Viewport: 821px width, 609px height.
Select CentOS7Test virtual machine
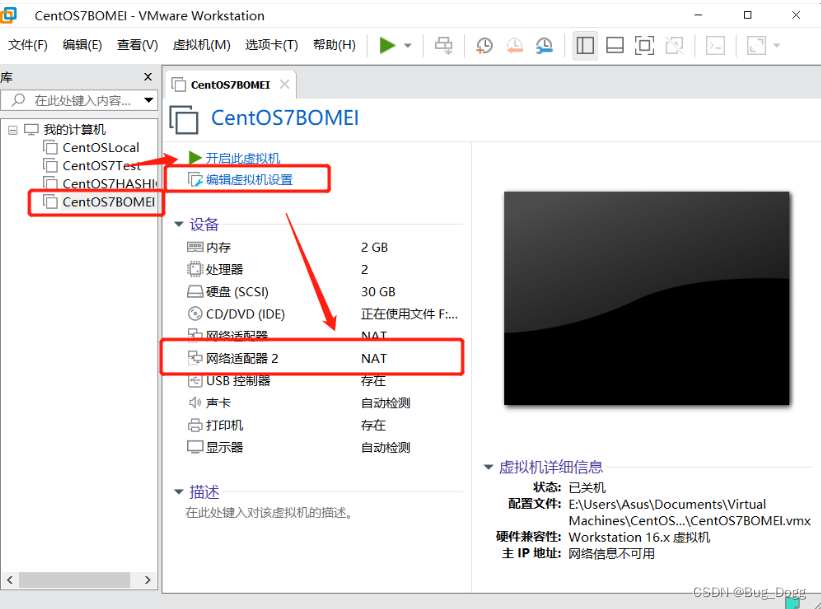(x=102, y=166)
